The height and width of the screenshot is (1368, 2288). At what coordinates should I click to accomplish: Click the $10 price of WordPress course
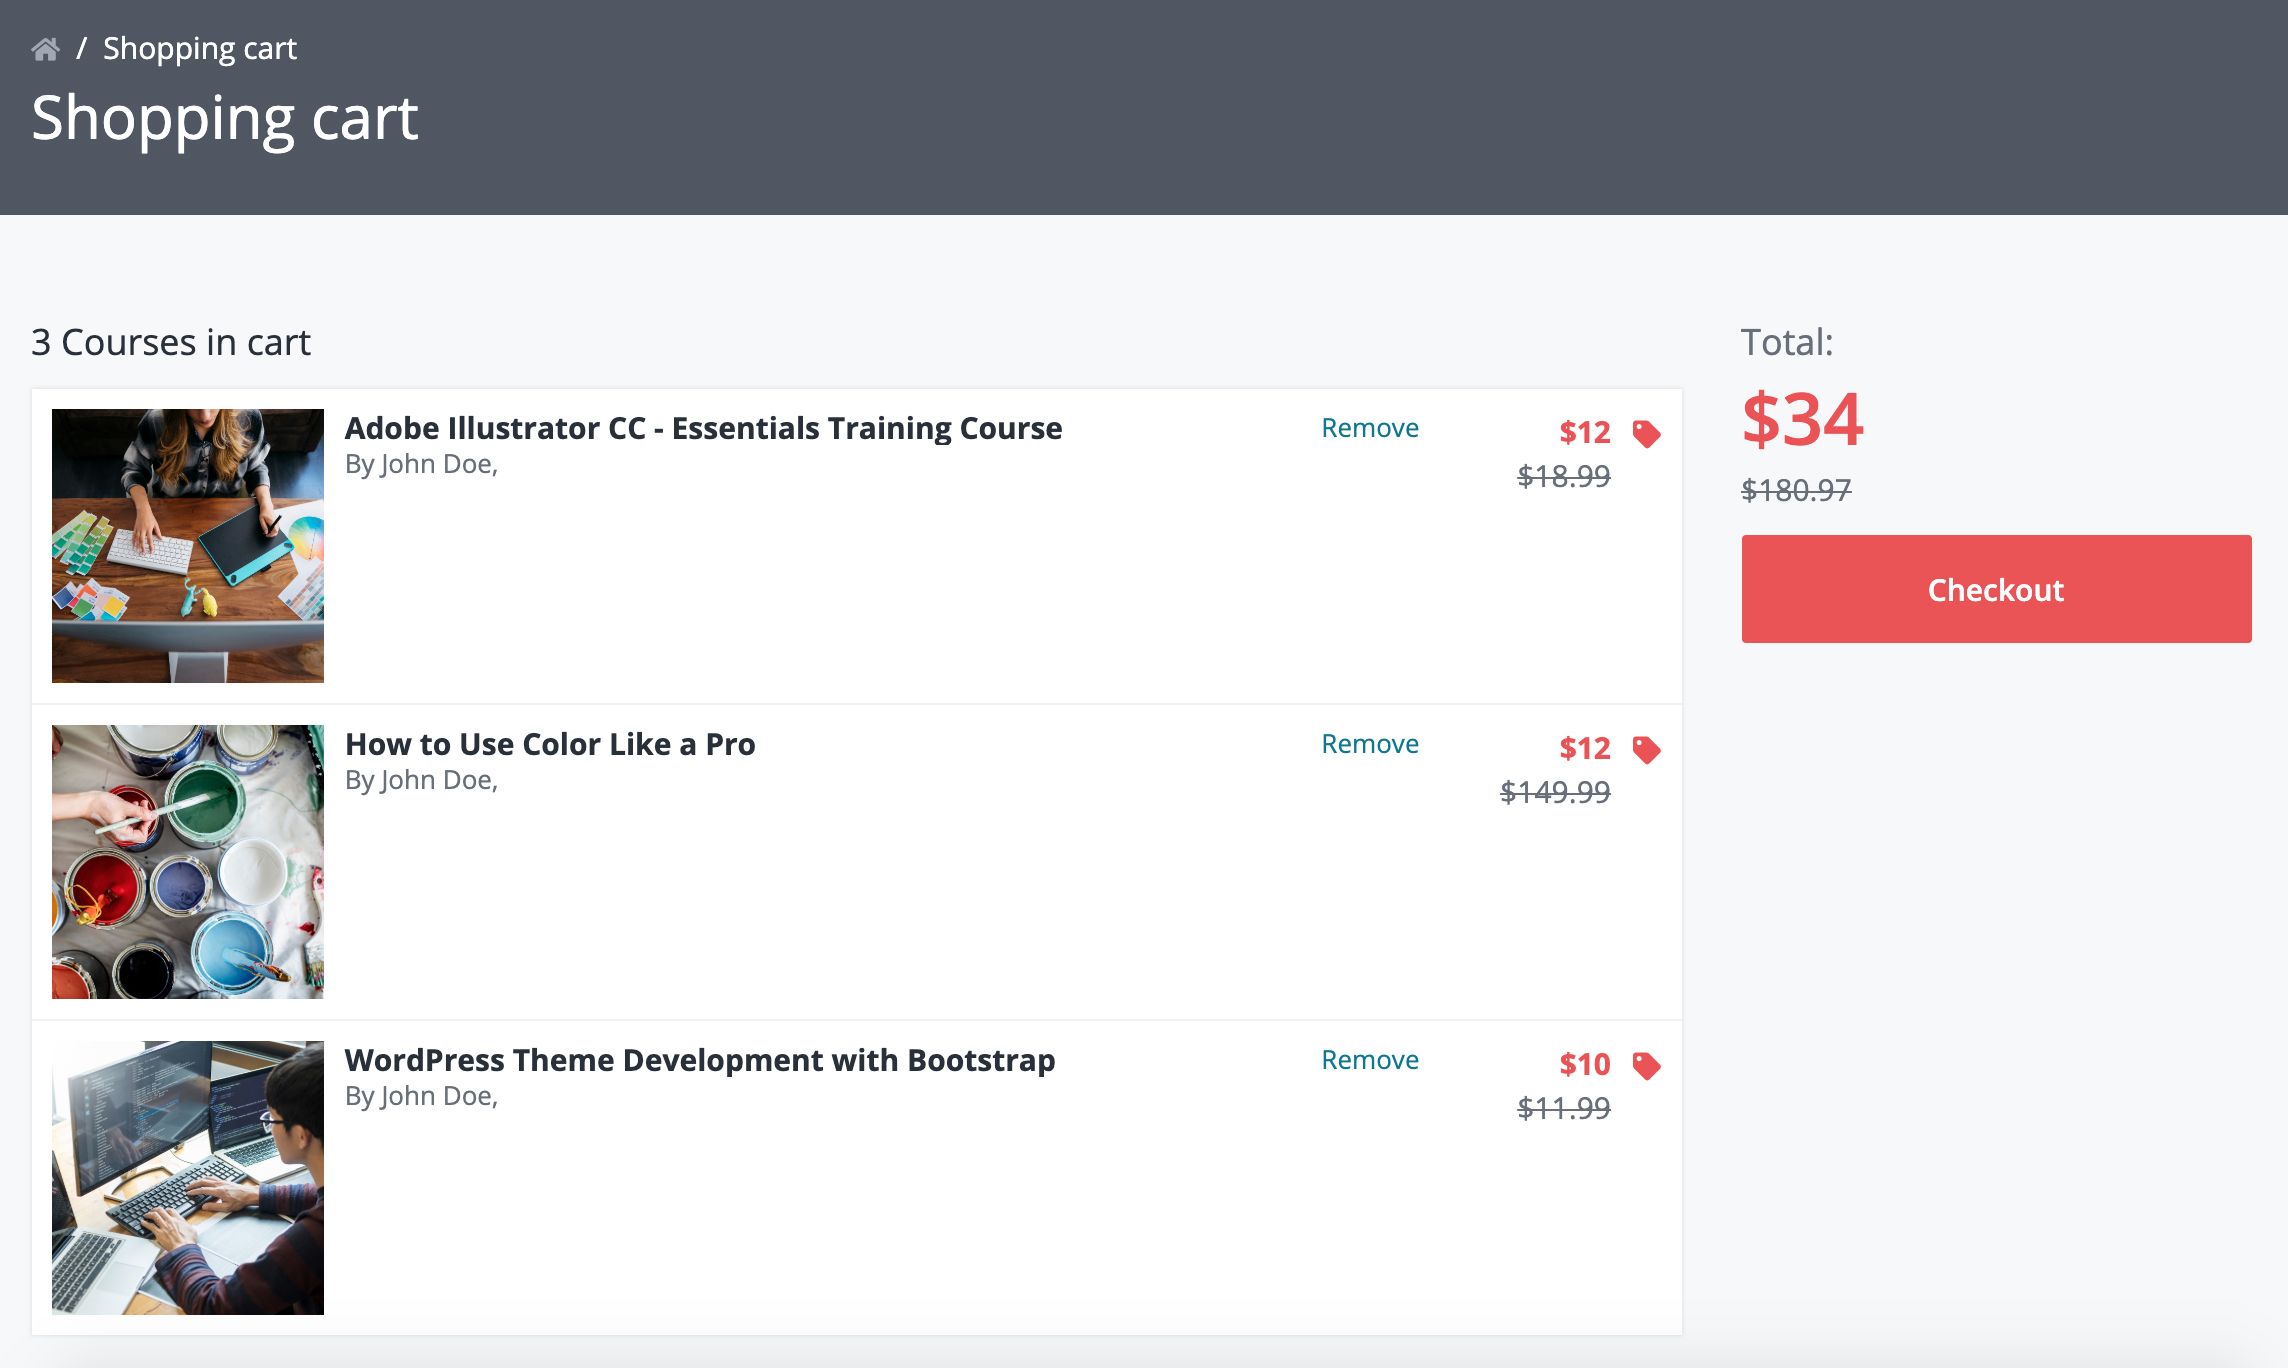click(1584, 1064)
